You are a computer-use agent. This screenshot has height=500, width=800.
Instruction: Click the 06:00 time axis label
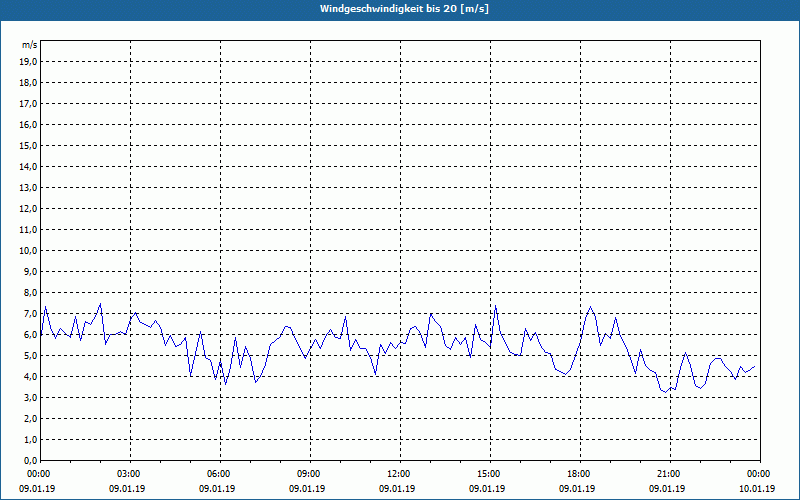220,474
